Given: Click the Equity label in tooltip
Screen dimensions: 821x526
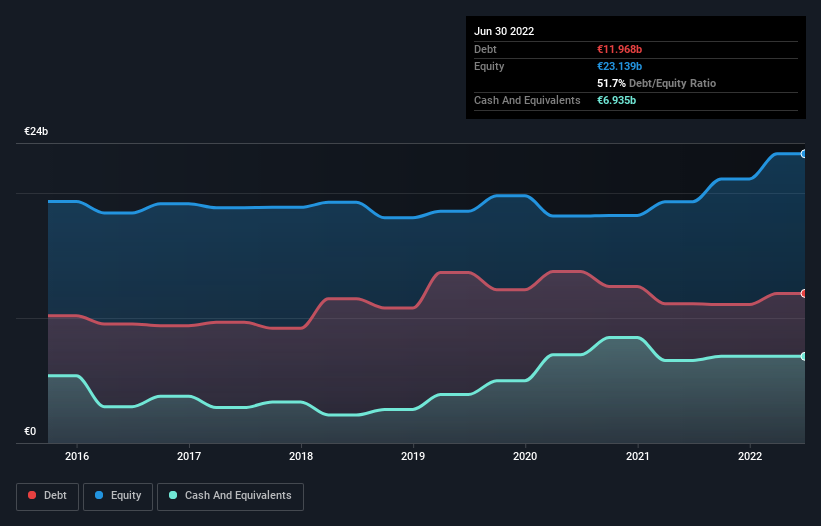Looking at the screenshot, I should (489, 66).
